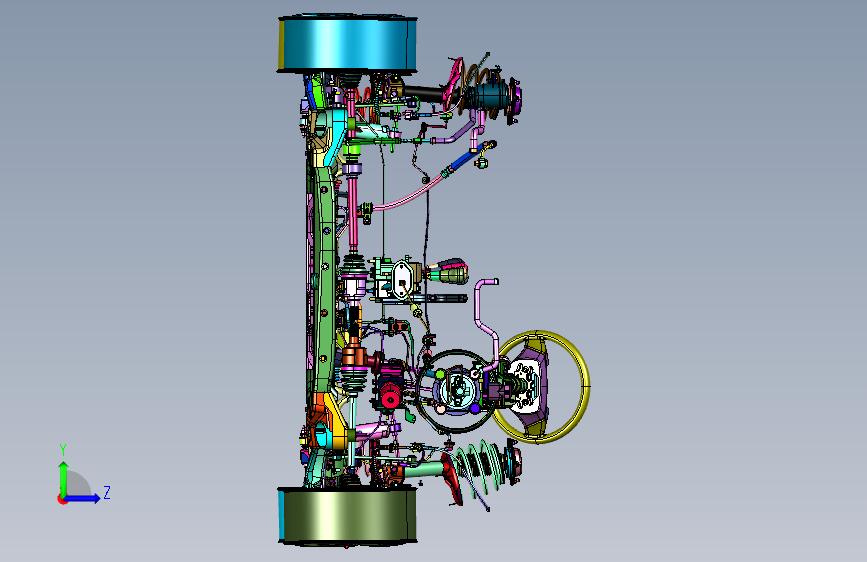Select the cyan tire of the model

(x=347, y=44)
